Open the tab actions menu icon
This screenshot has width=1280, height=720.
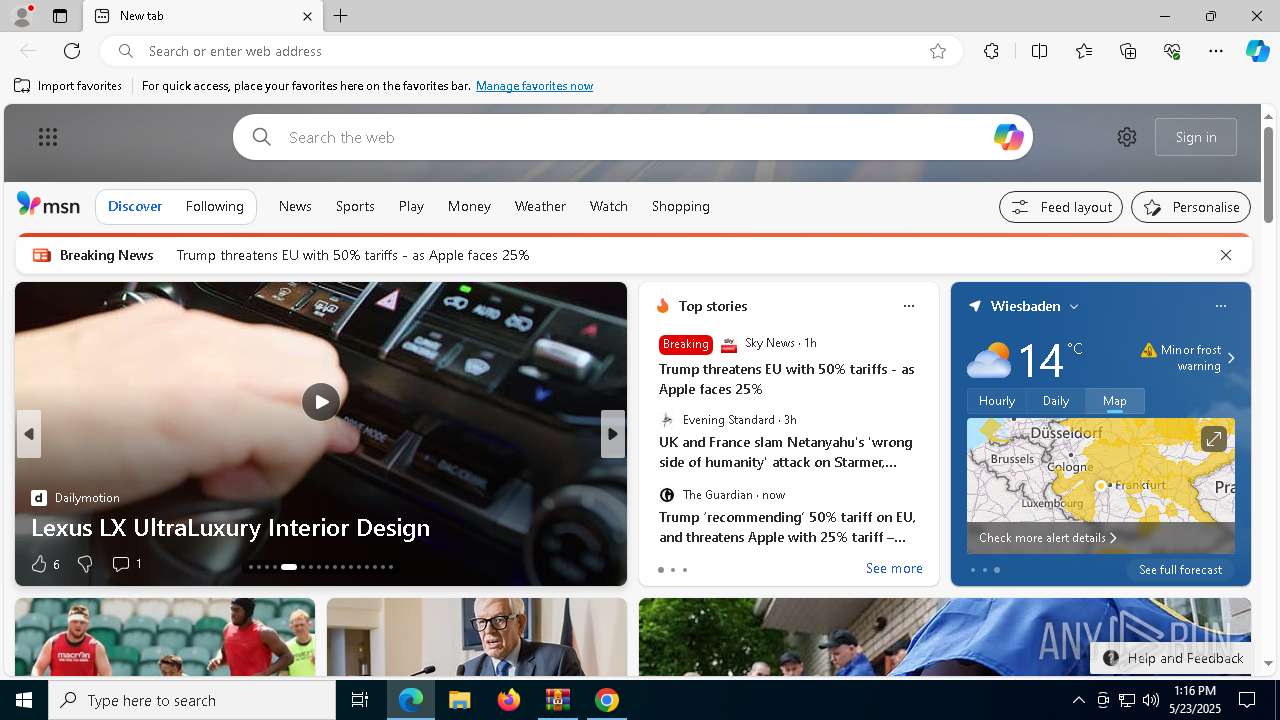click(x=60, y=16)
